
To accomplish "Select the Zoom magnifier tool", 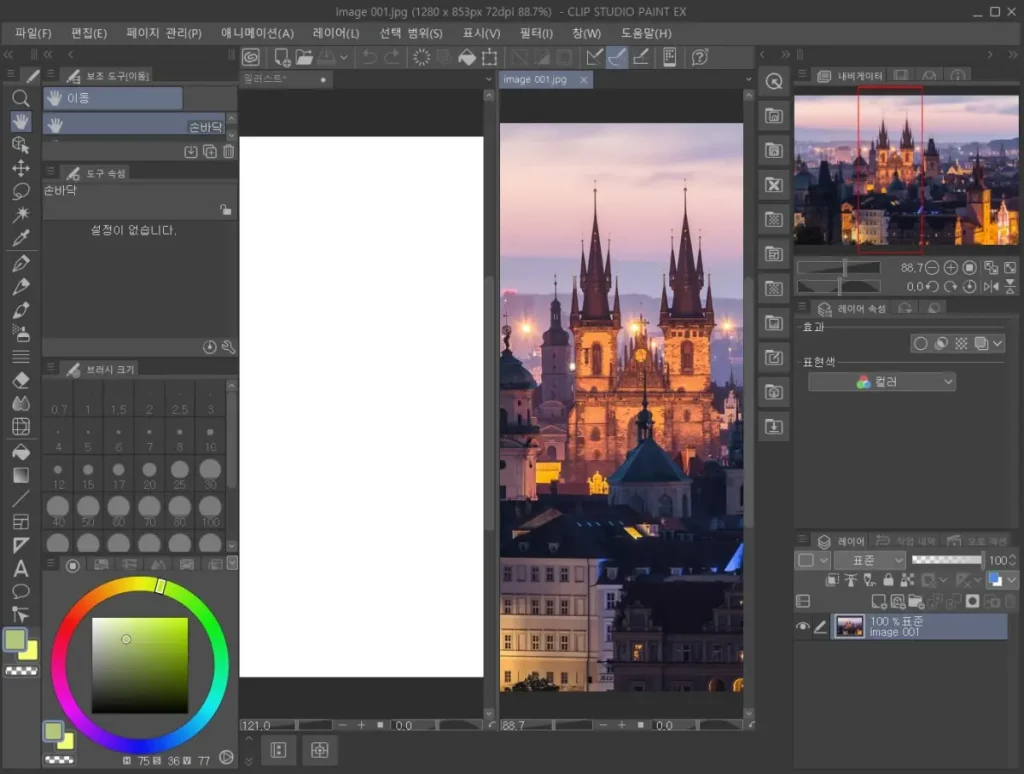I will point(20,98).
